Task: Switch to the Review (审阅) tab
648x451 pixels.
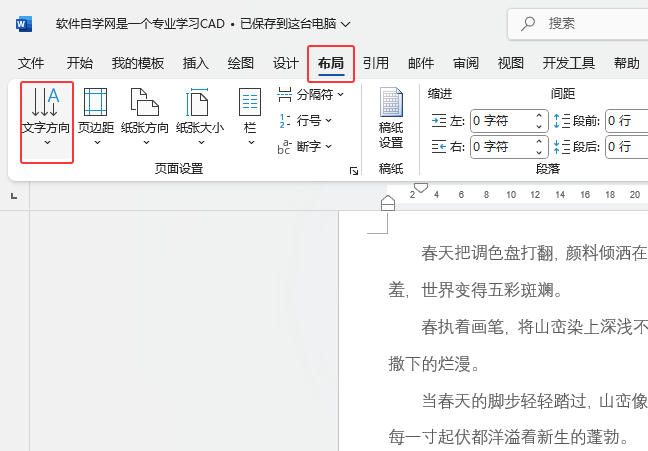Action: click(466, 63)
